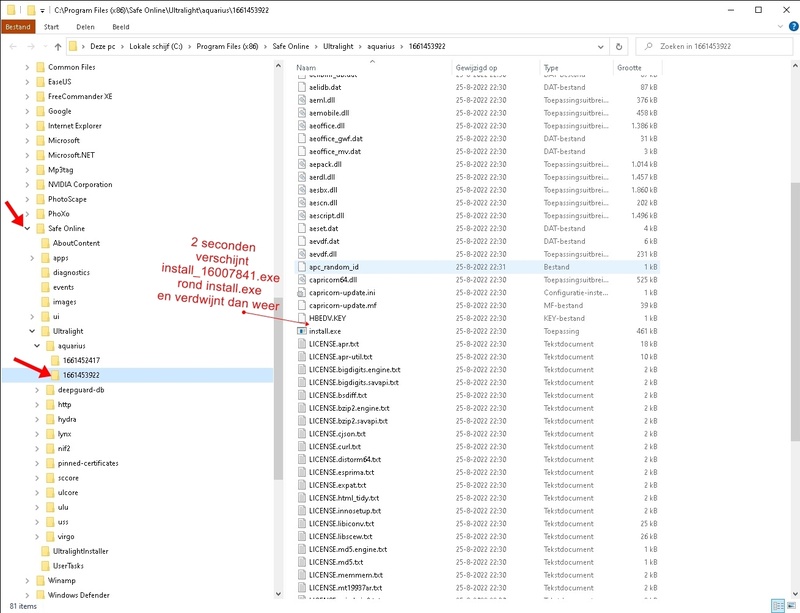This screenshot has height=613, width=800.
Task: Switch to the Start ribbon tab
Action: 51,27
